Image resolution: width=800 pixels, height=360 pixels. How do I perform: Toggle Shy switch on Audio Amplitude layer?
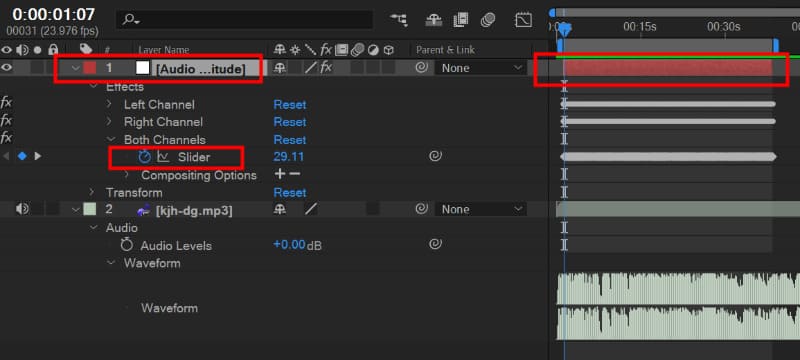280,67
